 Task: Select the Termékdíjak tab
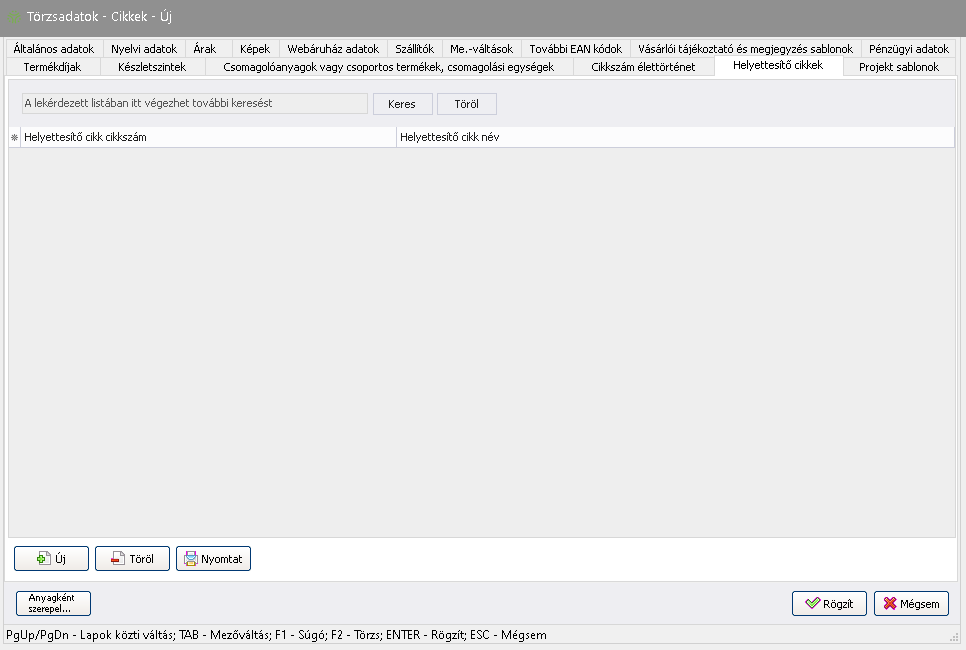coord(52,67)
